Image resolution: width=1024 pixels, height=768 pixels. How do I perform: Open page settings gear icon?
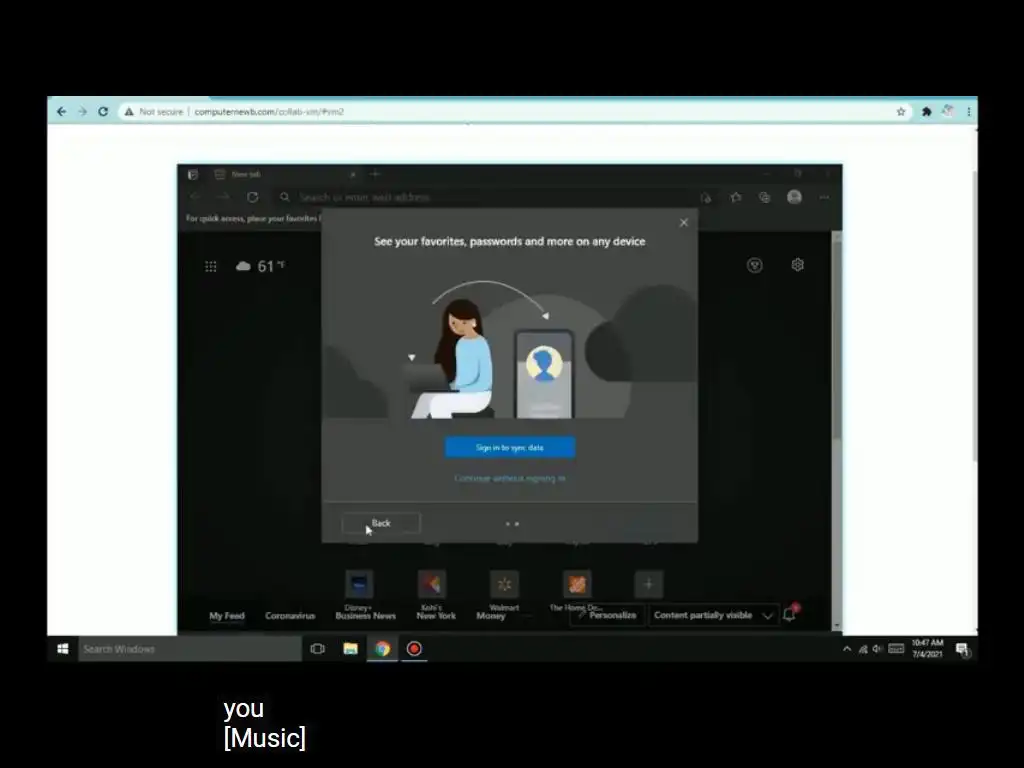797,264
